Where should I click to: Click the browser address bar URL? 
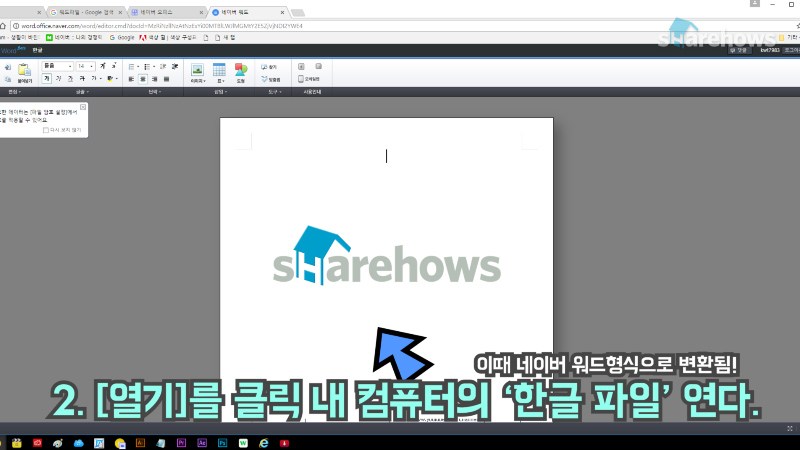(162, 26)
